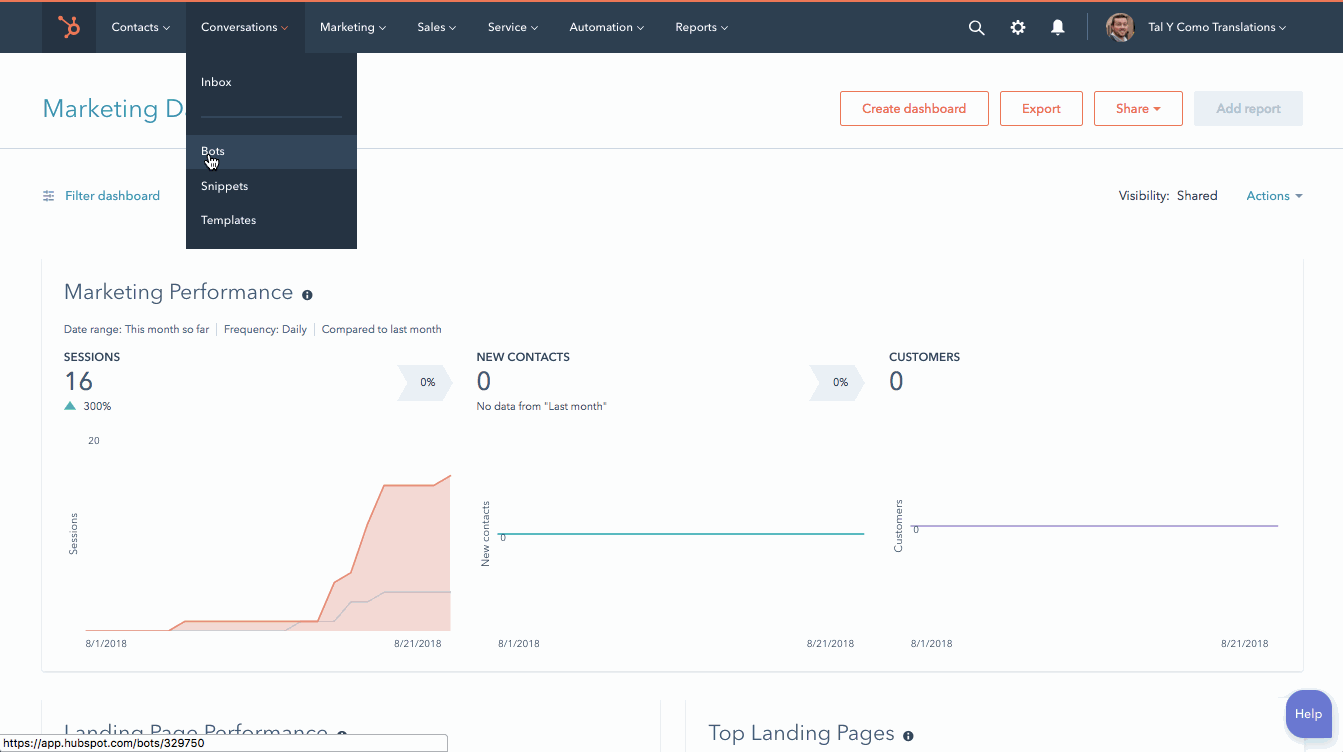The width and height of the screenshot is (1343, 752).
Task: Choose Snippets in the Conversations menu
Action: (224, 186)
